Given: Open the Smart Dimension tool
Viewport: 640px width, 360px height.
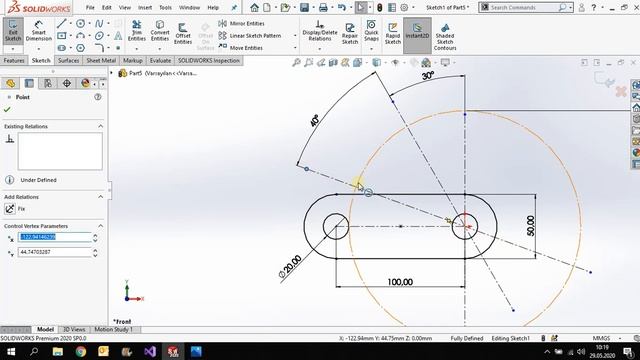Looking at the screenshot, I should [39, 31].
